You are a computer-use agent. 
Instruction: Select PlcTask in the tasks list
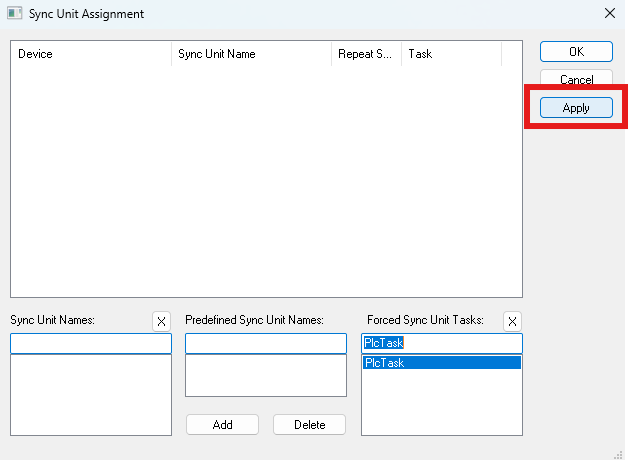point(442,363)
